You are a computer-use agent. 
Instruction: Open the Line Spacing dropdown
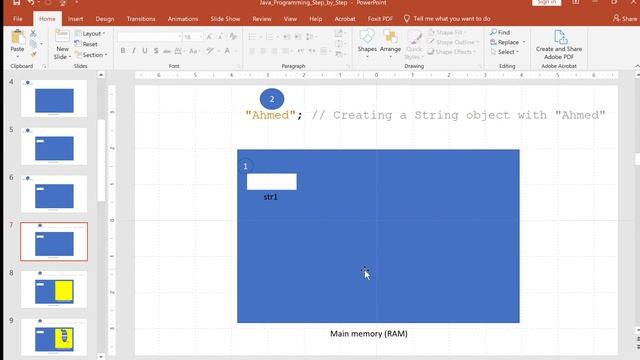[x=311, y=37]
